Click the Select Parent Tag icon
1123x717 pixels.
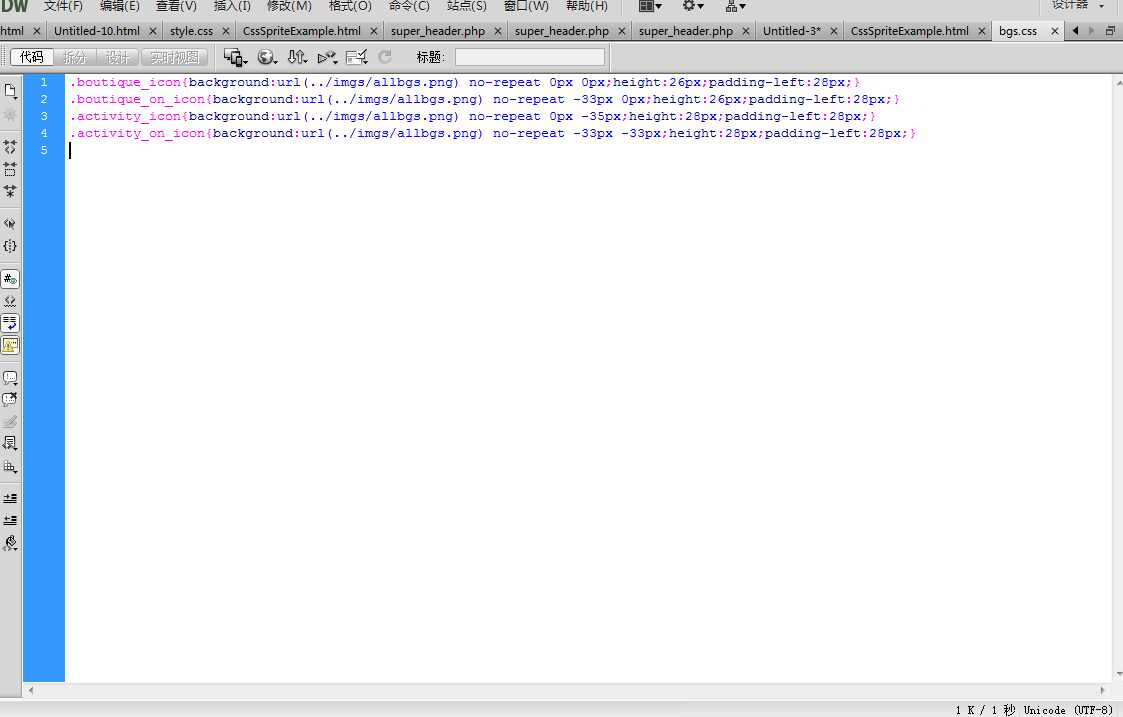10,223
